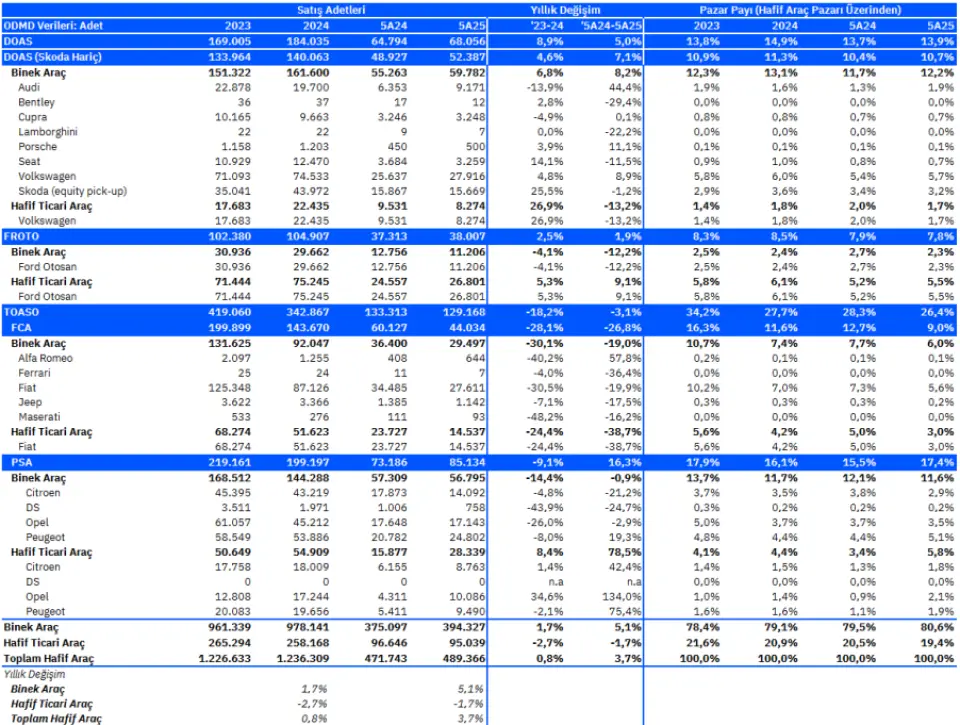Click DOAS 2024 value 184.035
This screenshot has height=725, width=960.
pyautogui.click(x=308, y=41)
